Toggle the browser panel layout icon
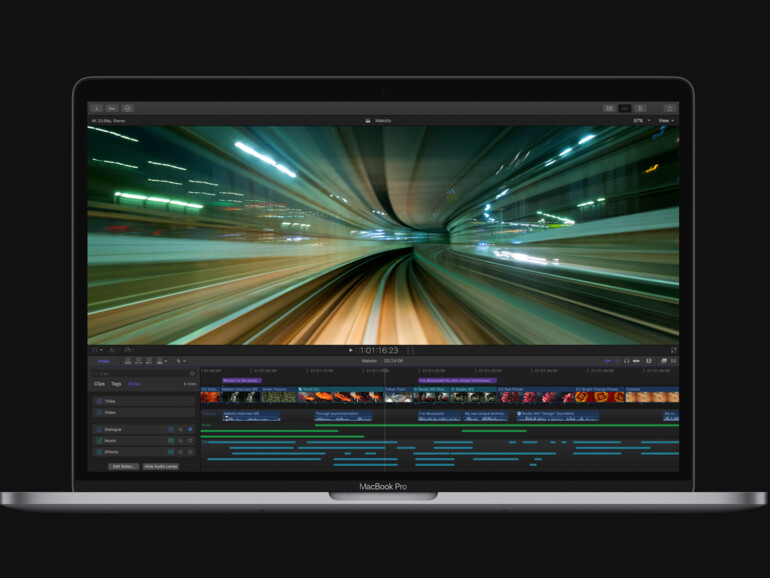This screenshot has height=578, width=770. coord(609,108)
